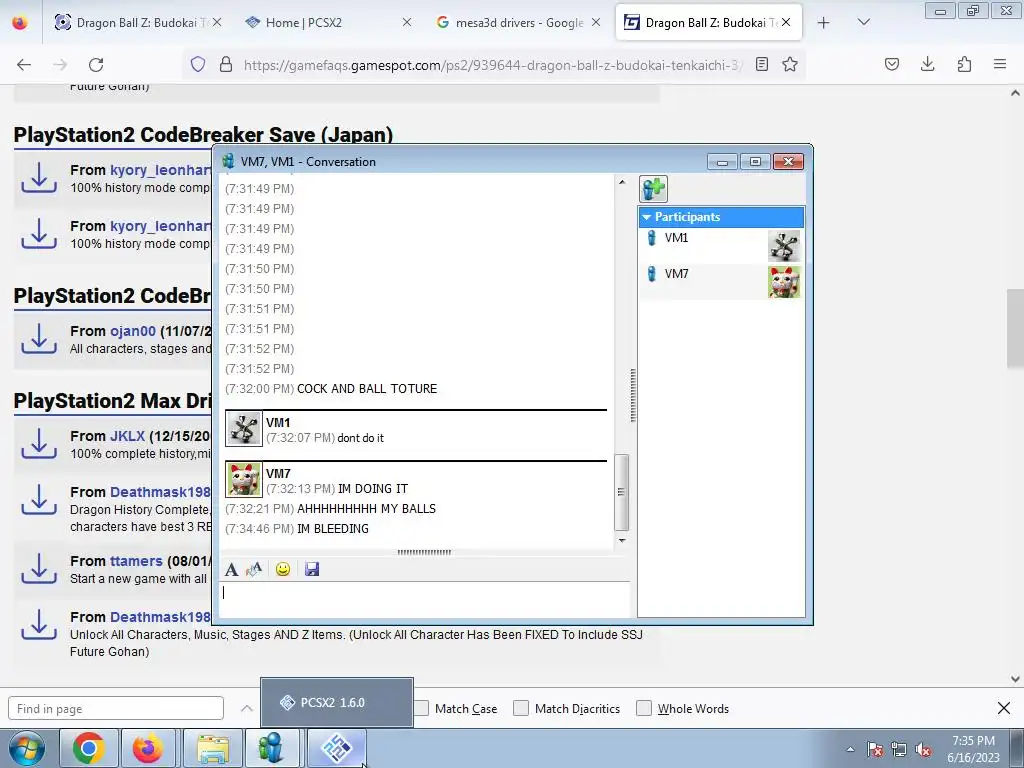Viewport: 1024px width, 768px height.
Task: Click the conversation scrollbar up arrow
Action: 622,182
